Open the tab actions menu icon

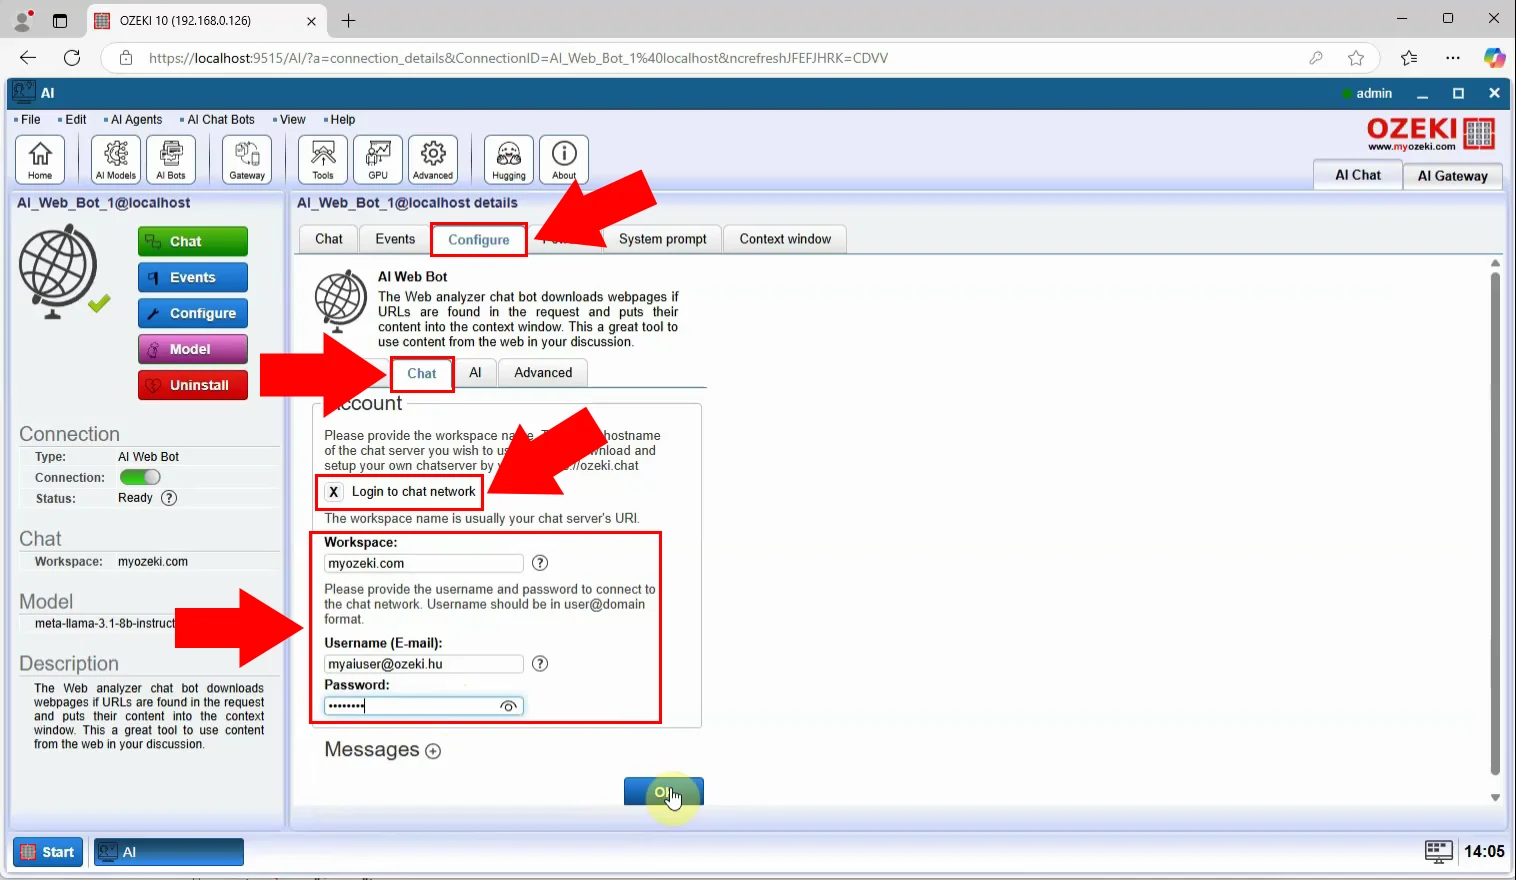click(60, 20)
